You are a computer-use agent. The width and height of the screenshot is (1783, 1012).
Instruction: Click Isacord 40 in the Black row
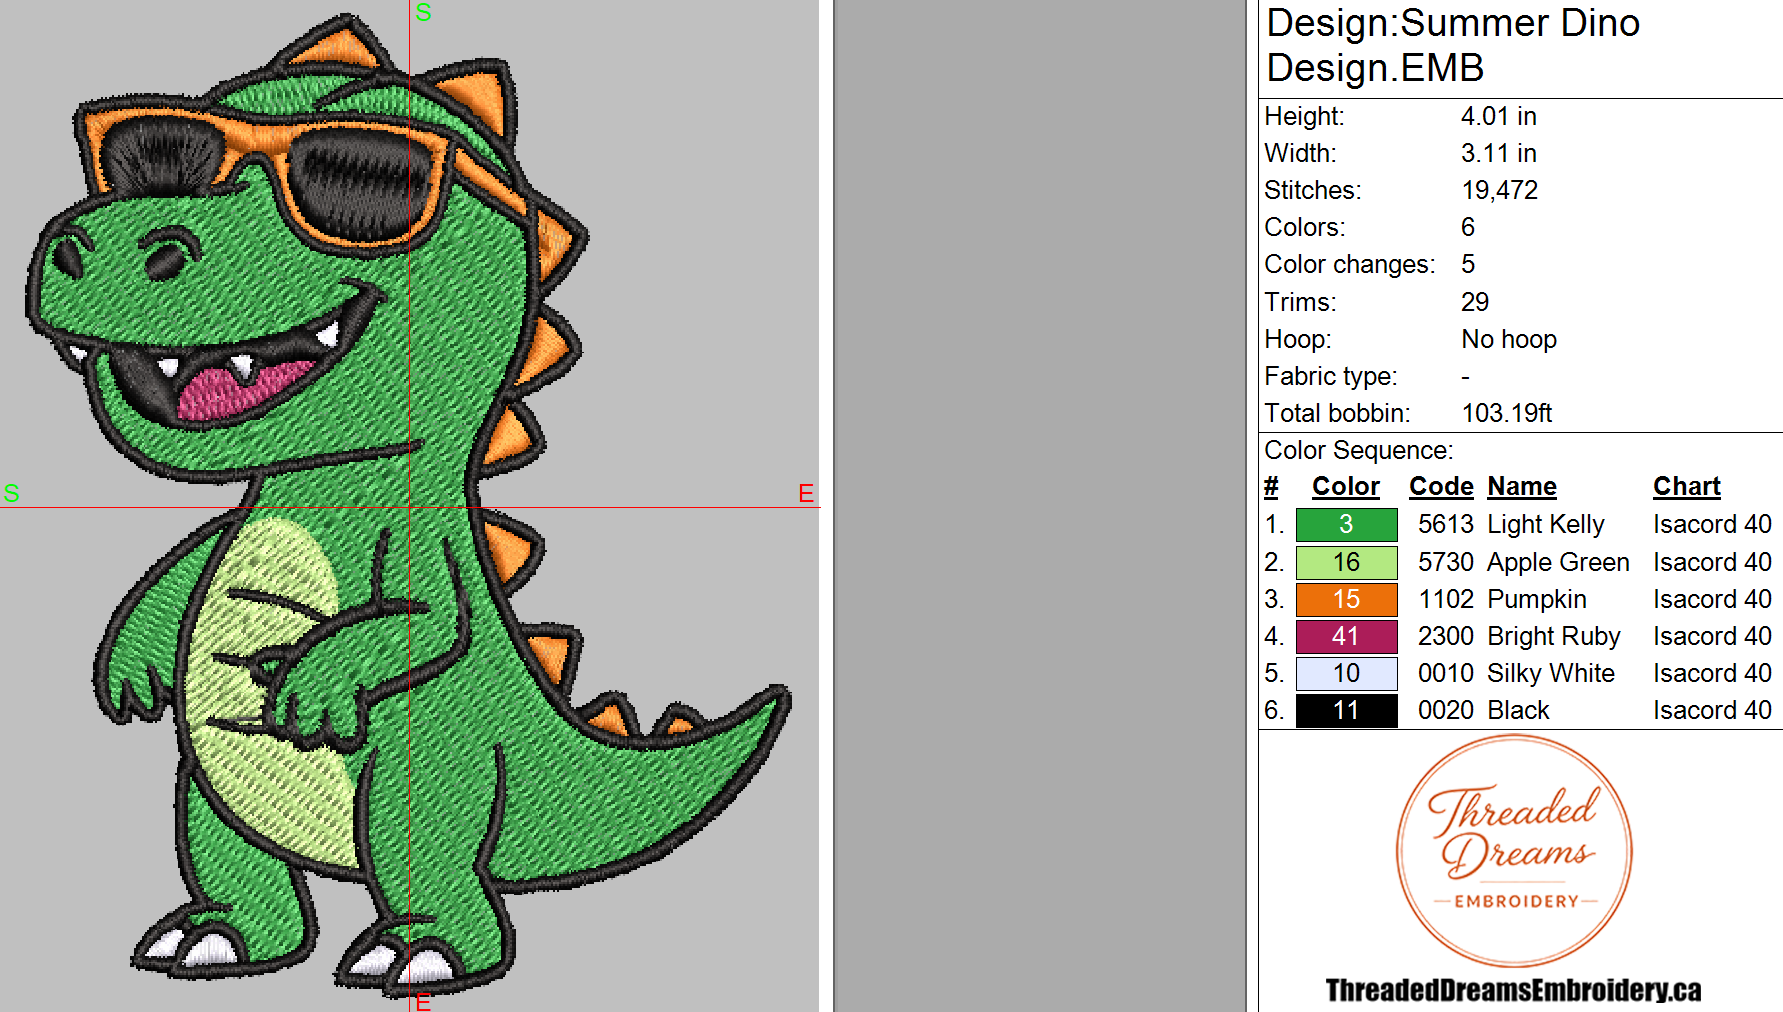tap(1712, 711)
